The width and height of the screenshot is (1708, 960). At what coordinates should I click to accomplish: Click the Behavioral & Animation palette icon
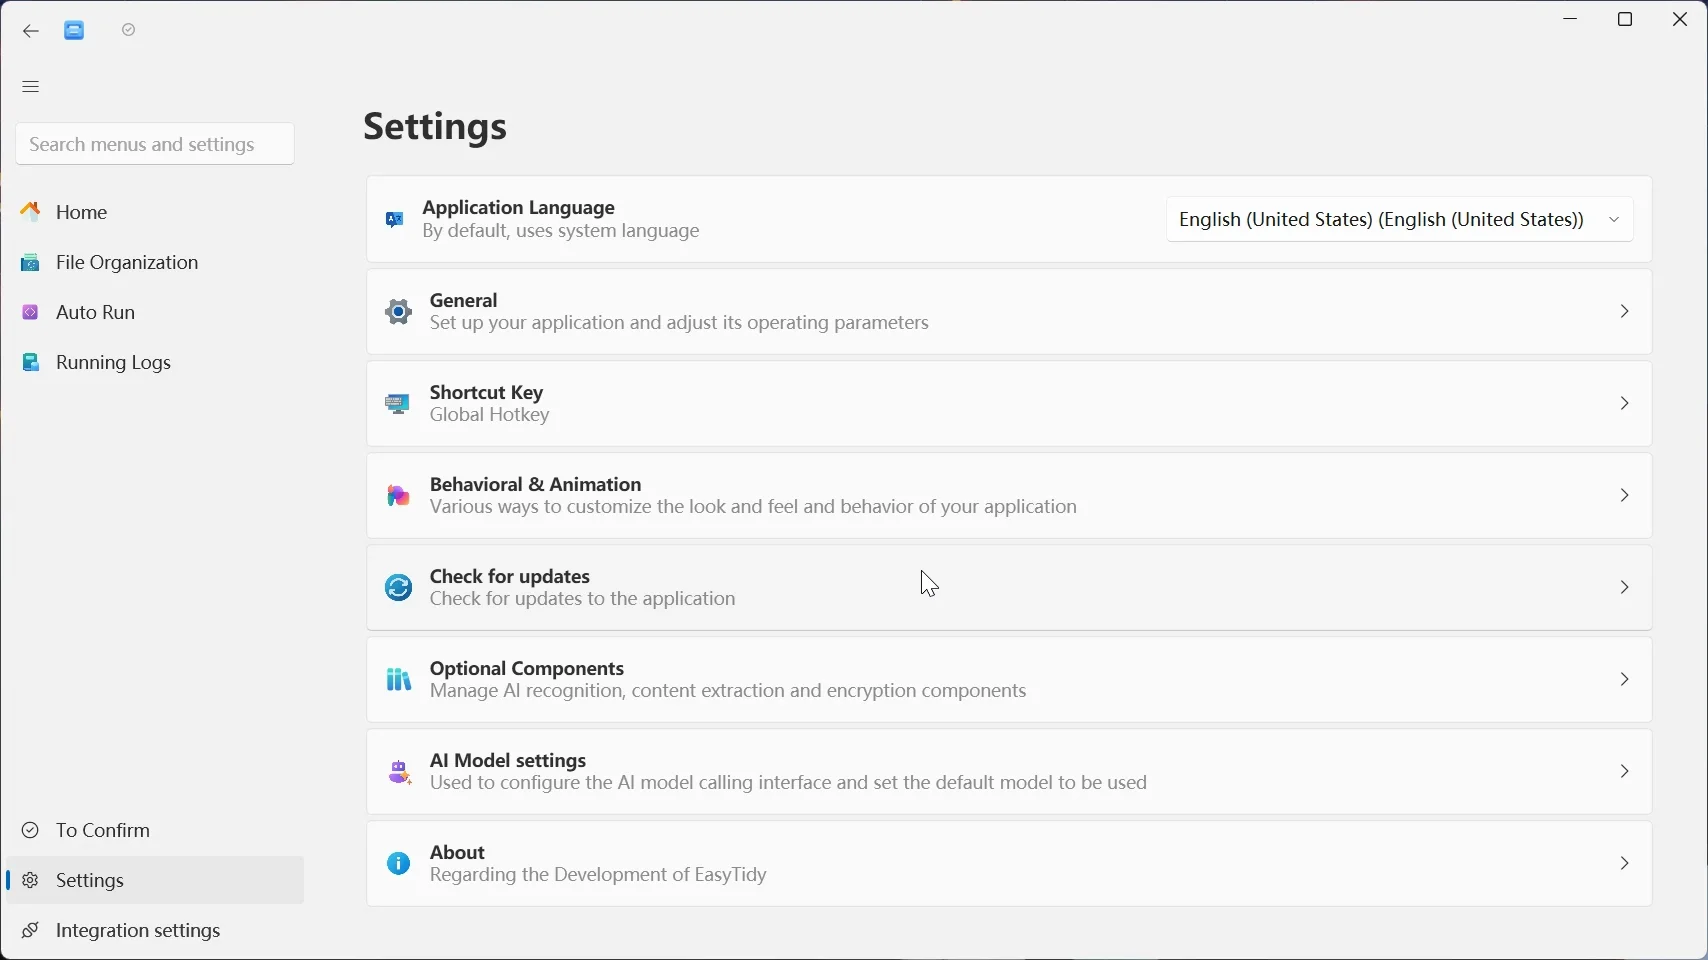[x=398, y=496]
